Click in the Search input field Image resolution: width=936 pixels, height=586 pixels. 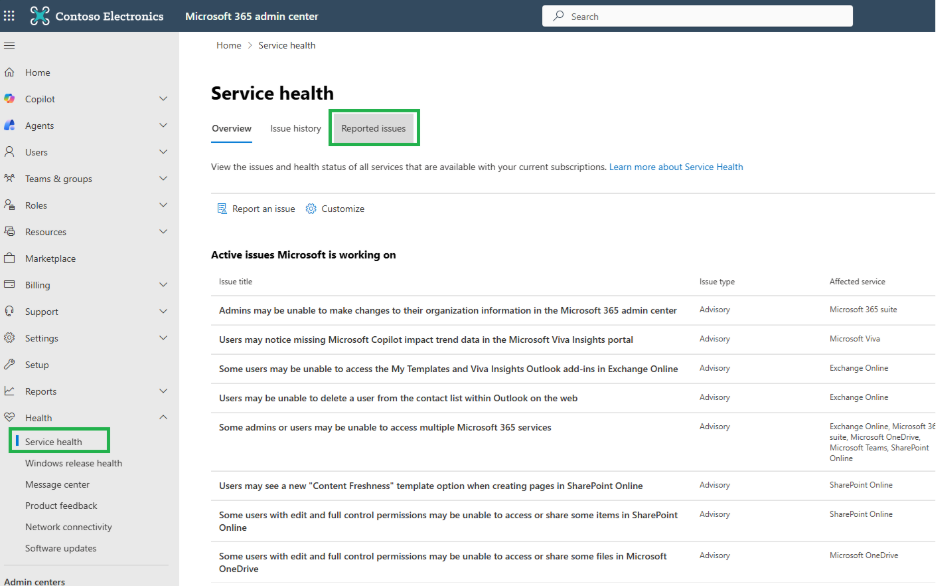(x=697, y=16)
